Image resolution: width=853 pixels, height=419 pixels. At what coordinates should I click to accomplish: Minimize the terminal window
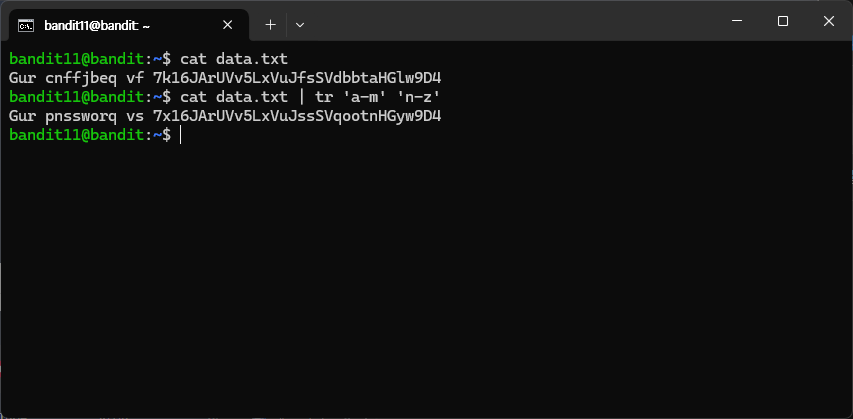pos(737,21)
